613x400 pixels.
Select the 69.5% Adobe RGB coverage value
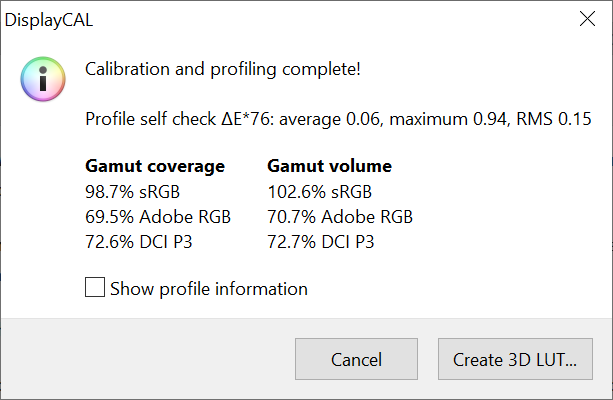pos(158,216)
